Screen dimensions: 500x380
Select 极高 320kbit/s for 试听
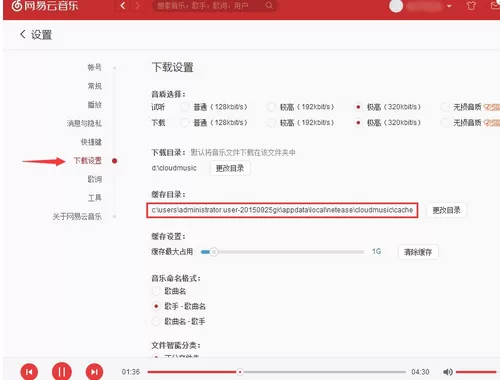click(358, 107)
